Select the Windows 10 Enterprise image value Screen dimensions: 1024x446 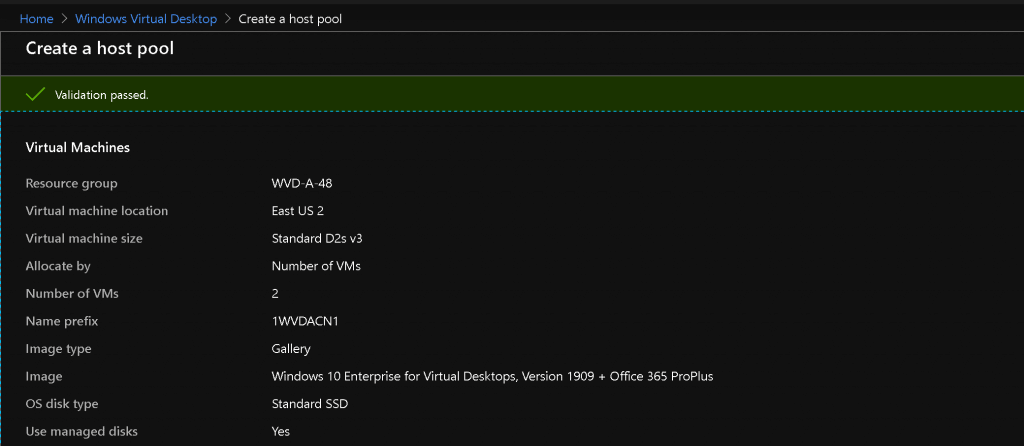tap(492, 376)
